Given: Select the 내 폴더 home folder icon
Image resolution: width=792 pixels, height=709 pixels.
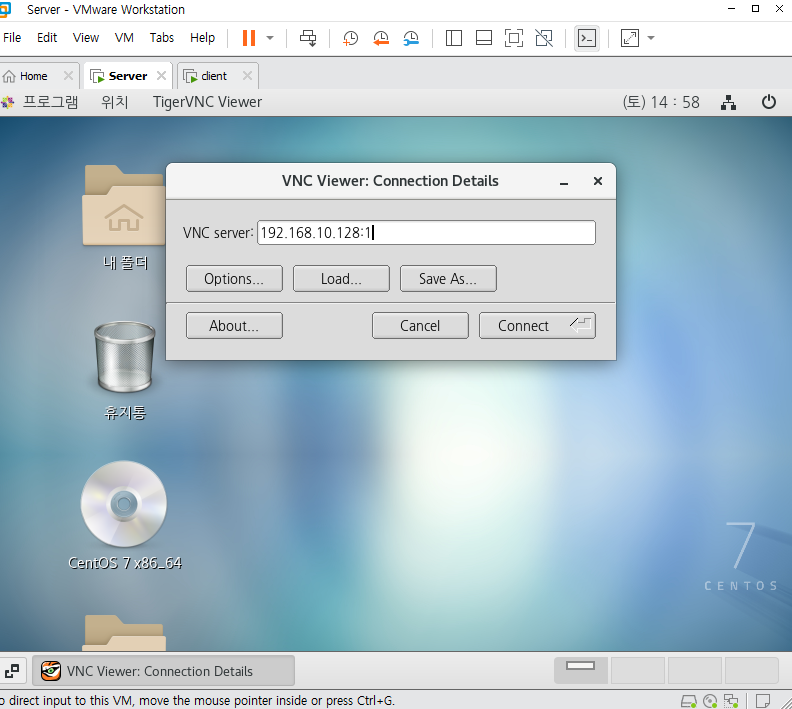Looking at the screenshot, I should click(x=124, y=218).
